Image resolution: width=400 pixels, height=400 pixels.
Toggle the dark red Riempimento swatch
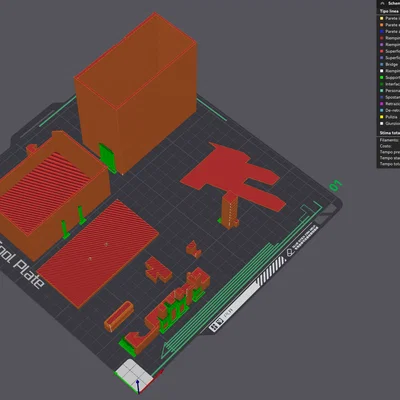(x=382, y=38)
